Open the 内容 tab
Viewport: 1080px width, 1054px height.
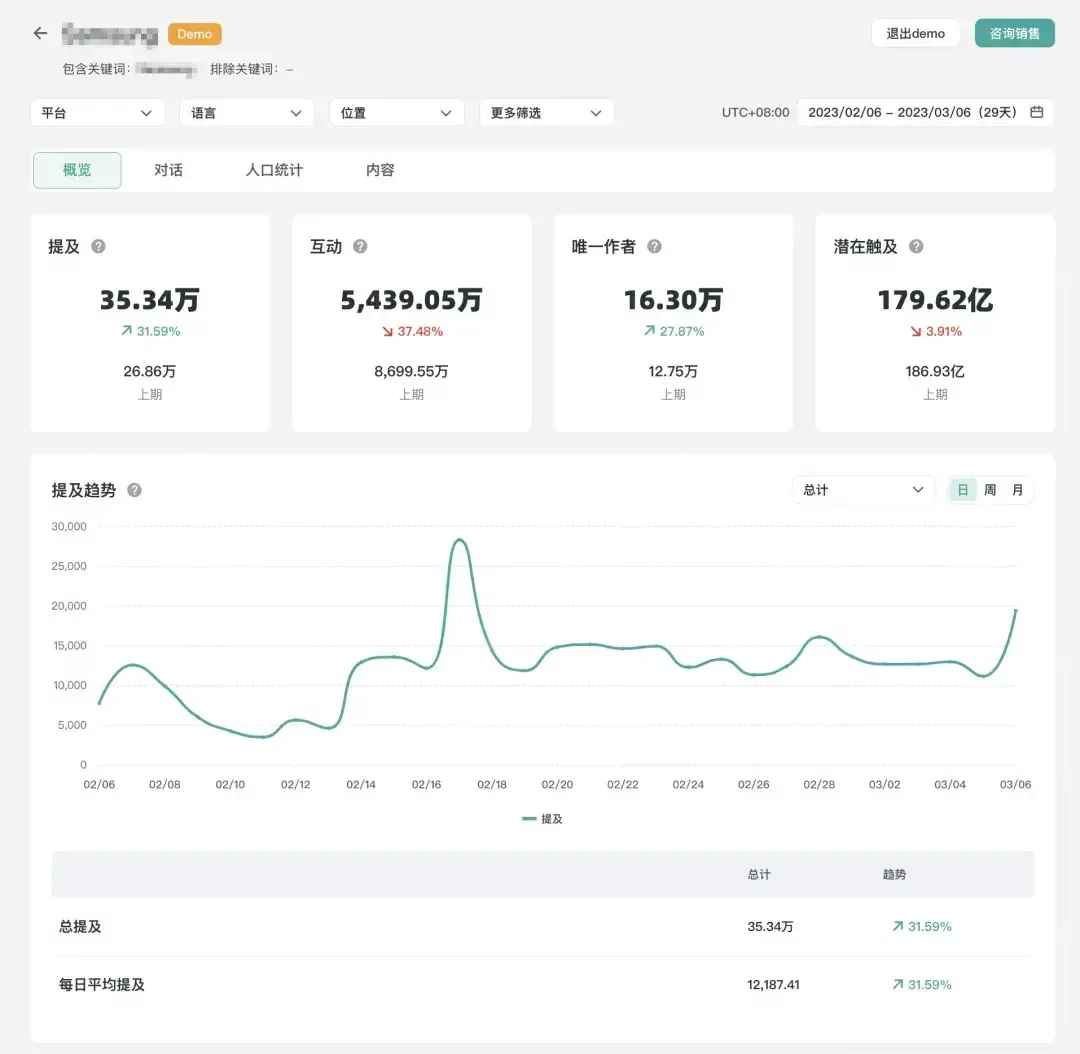tap(380, 170)
